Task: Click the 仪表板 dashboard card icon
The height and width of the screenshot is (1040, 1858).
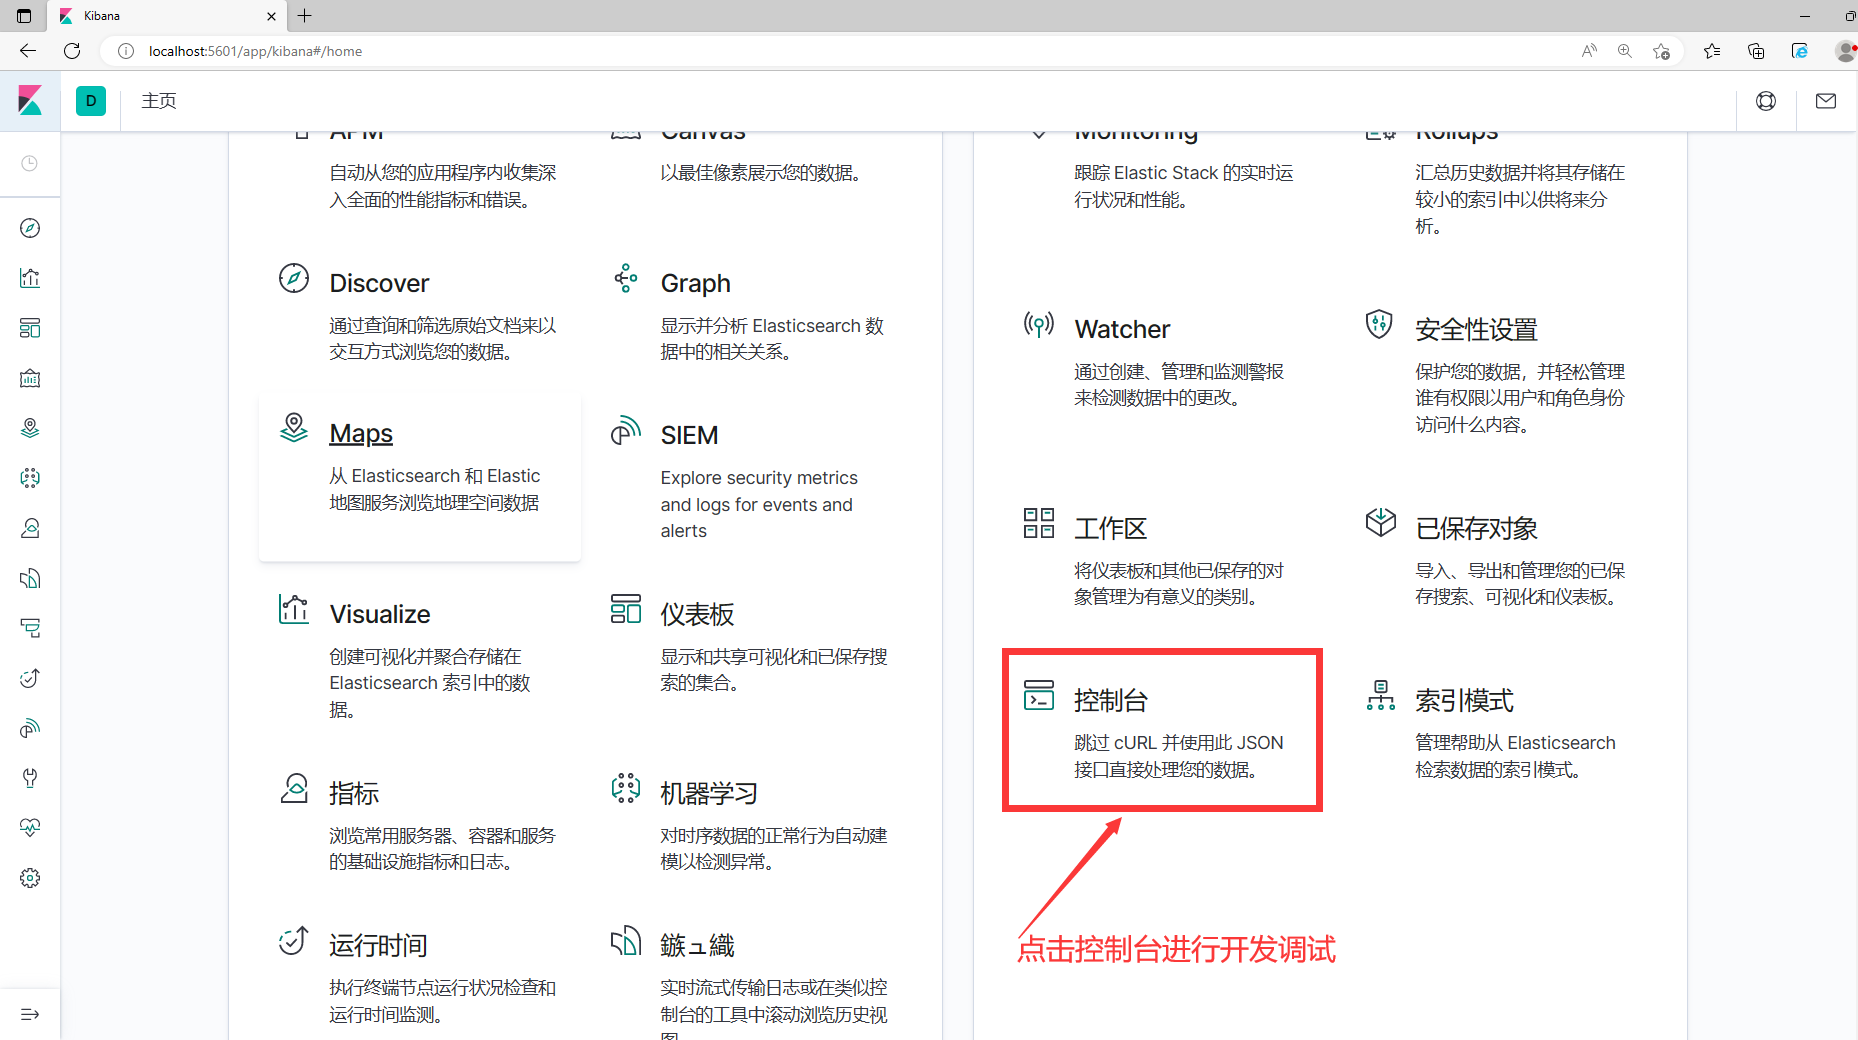Action: [x=626, y=609]
